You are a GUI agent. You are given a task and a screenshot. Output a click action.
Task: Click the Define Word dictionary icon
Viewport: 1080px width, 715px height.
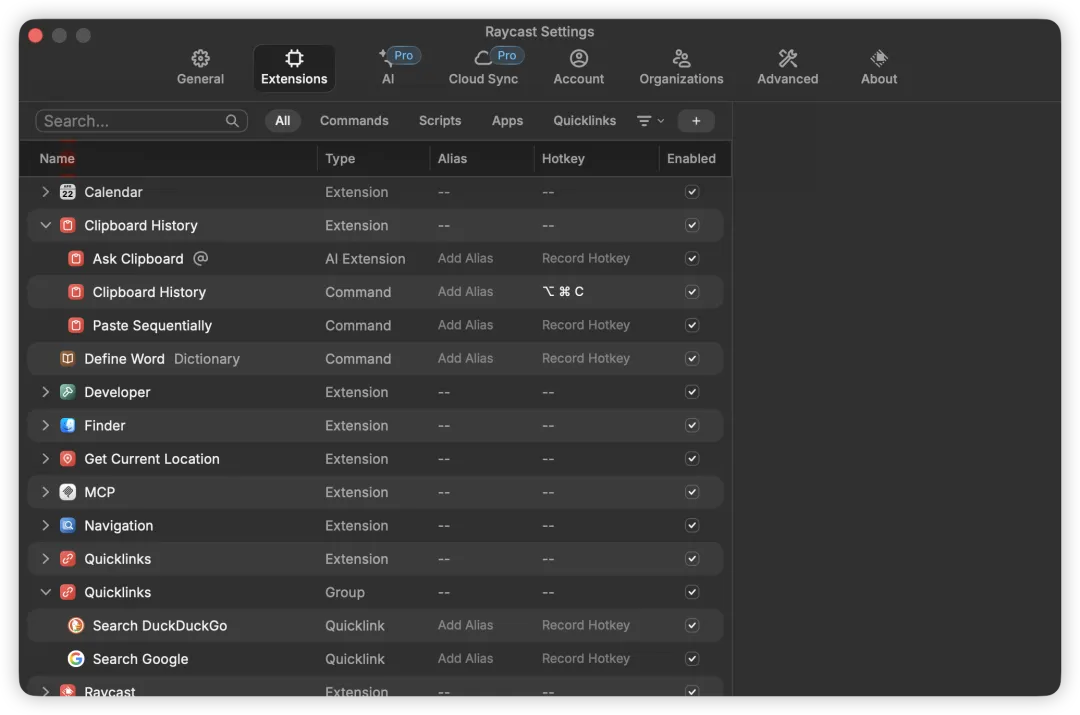68,358
